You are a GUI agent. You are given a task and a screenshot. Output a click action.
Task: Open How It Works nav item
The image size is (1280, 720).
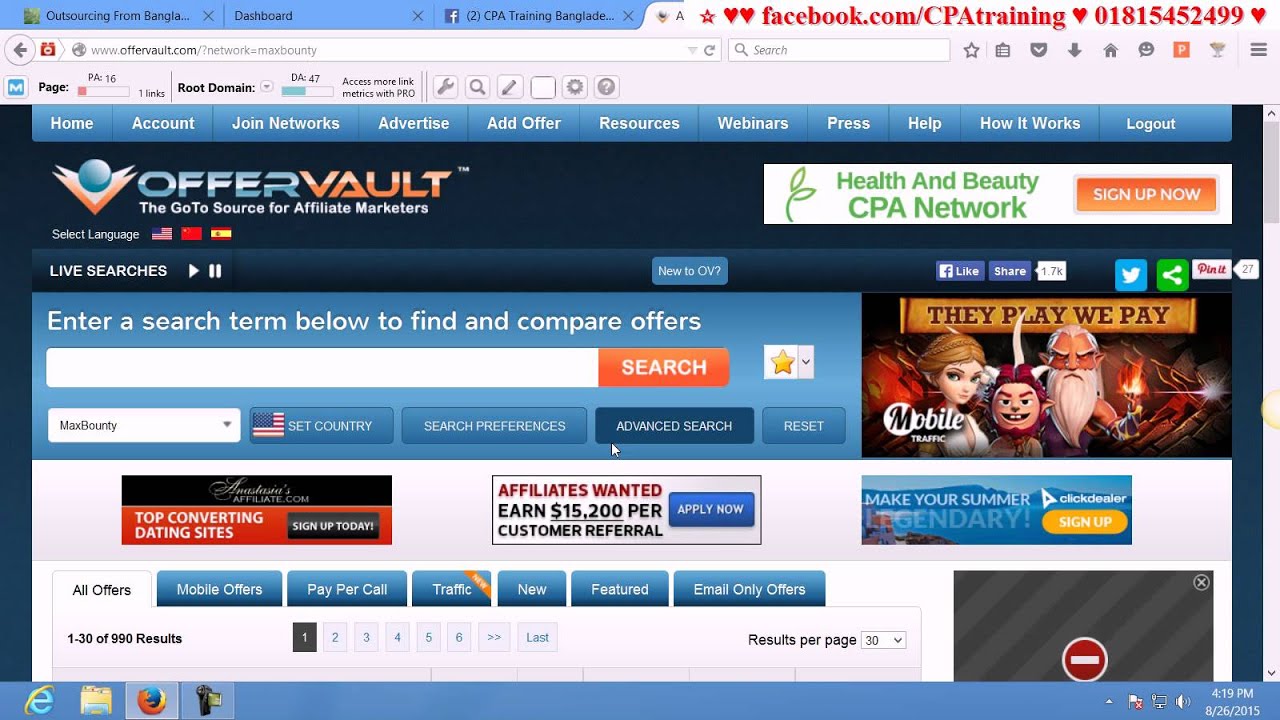pos(1030,123)
